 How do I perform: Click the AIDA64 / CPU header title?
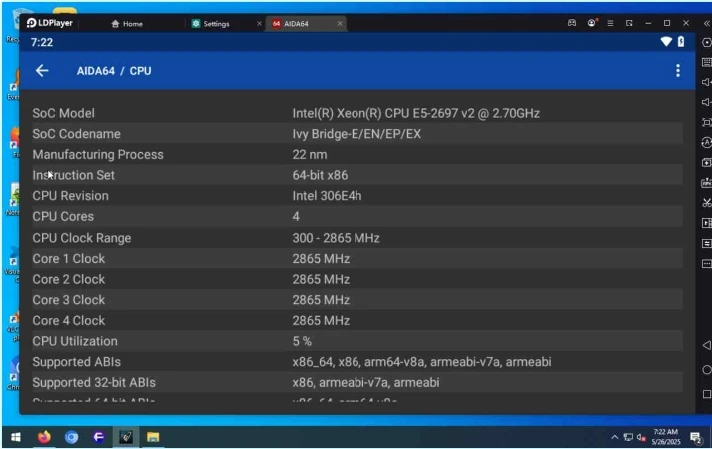[x=114, y=71]
